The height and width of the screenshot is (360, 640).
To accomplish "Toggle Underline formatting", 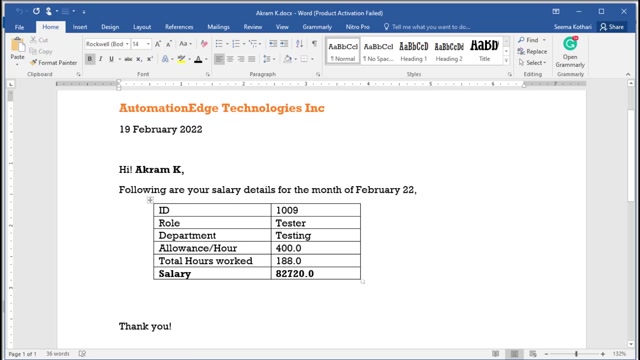I will (x=111, y=59).
